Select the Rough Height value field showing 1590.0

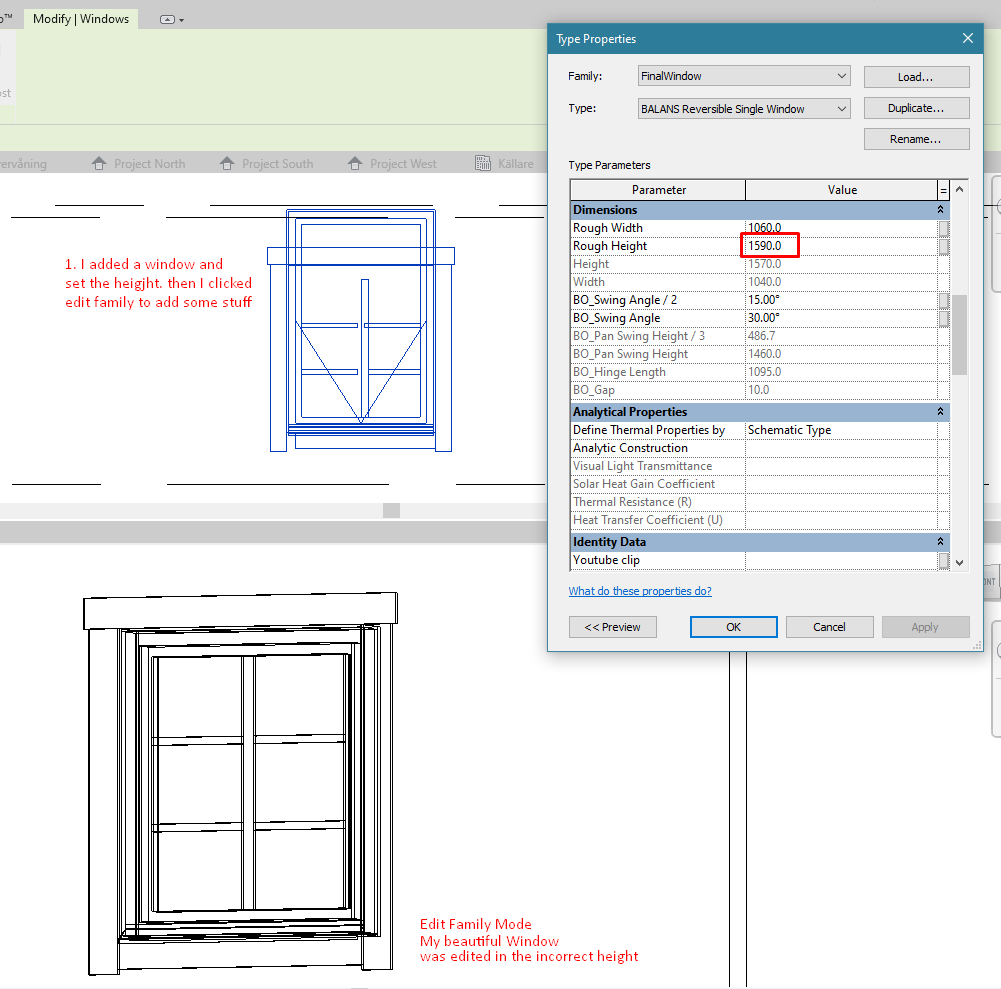(x=769, y=245)
